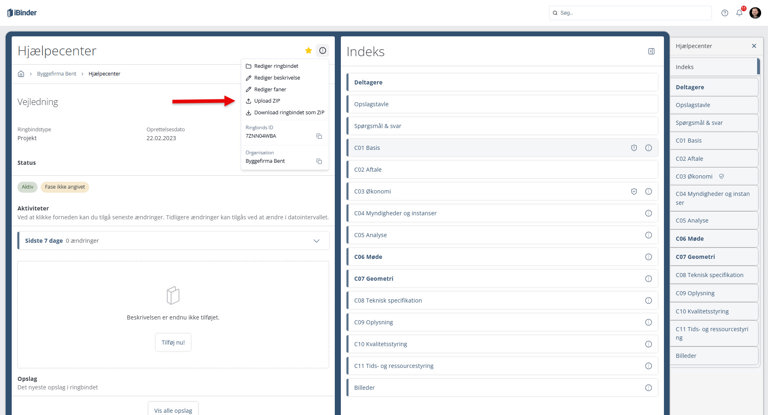Select Upload ZIP from the menu
768x415 pixels.
pyautogui.click(x=268, y=101)
